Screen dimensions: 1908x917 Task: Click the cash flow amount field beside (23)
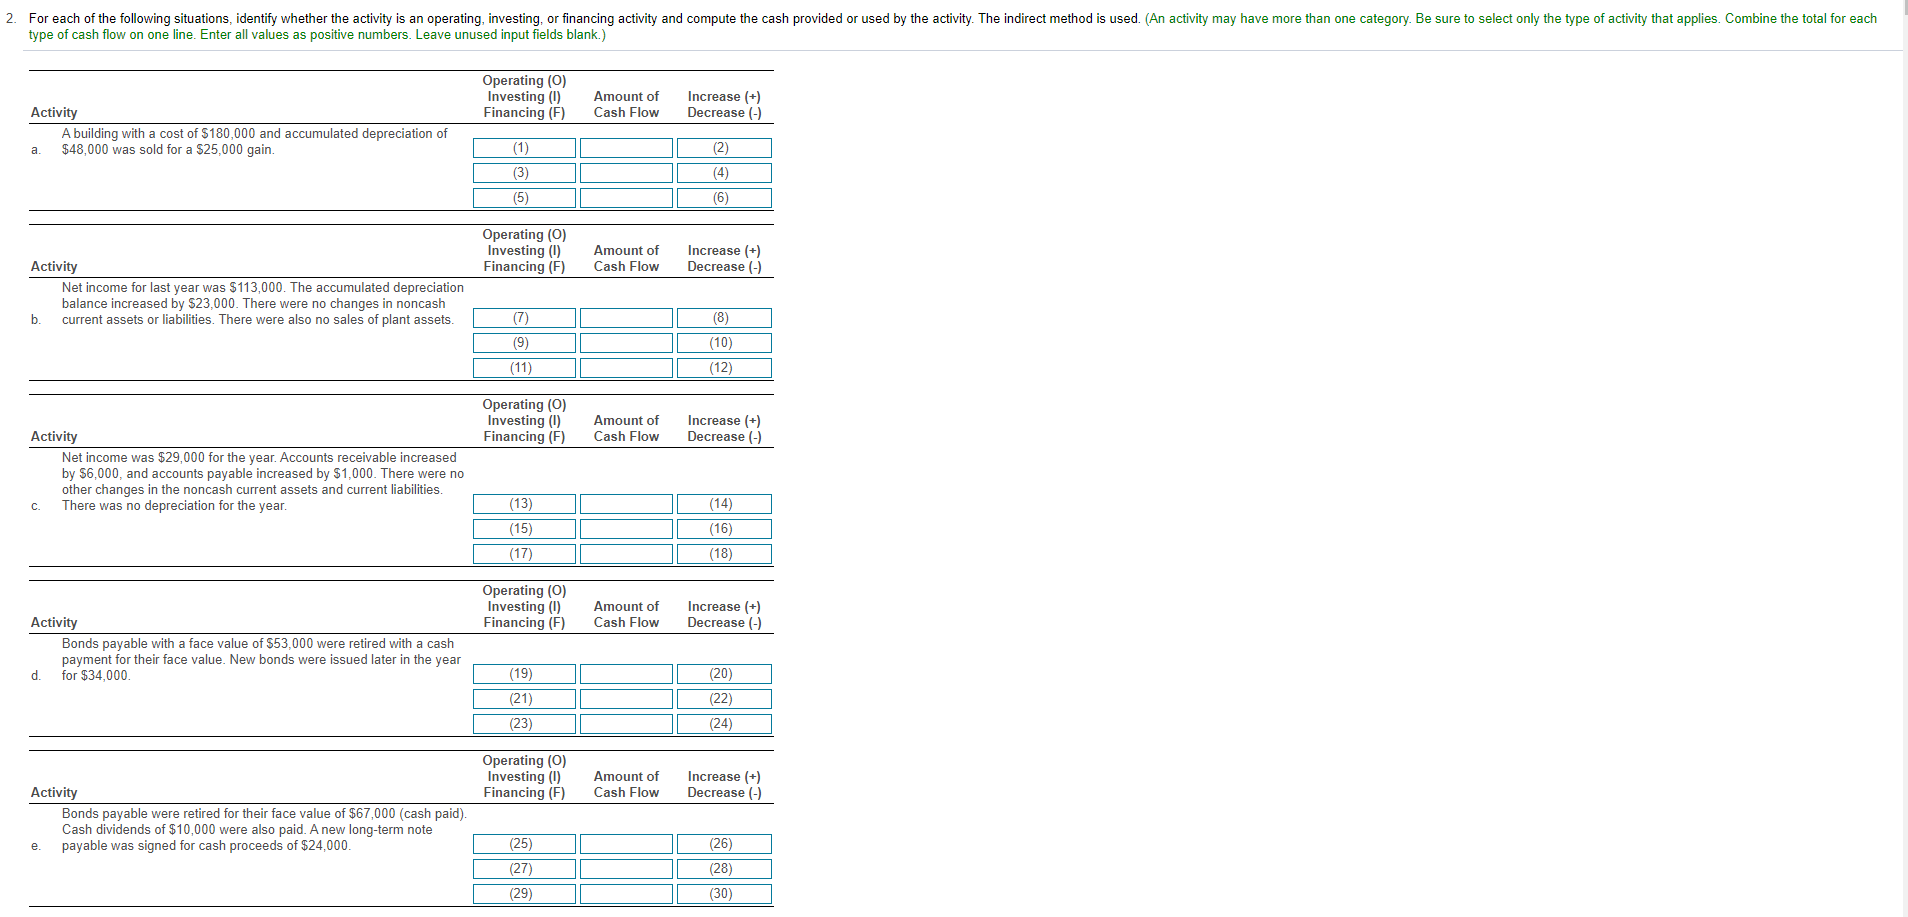[x=626, y=723]
